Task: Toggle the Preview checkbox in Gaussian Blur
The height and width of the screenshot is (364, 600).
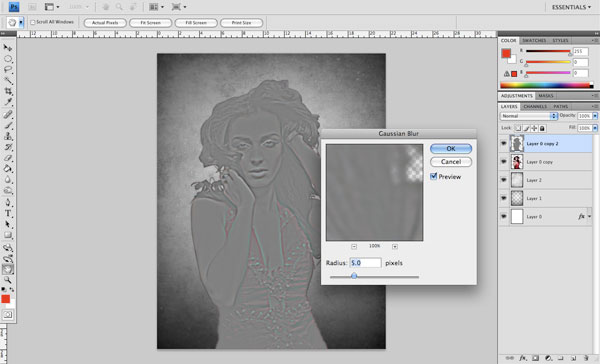Action: (x=434, y=176)
